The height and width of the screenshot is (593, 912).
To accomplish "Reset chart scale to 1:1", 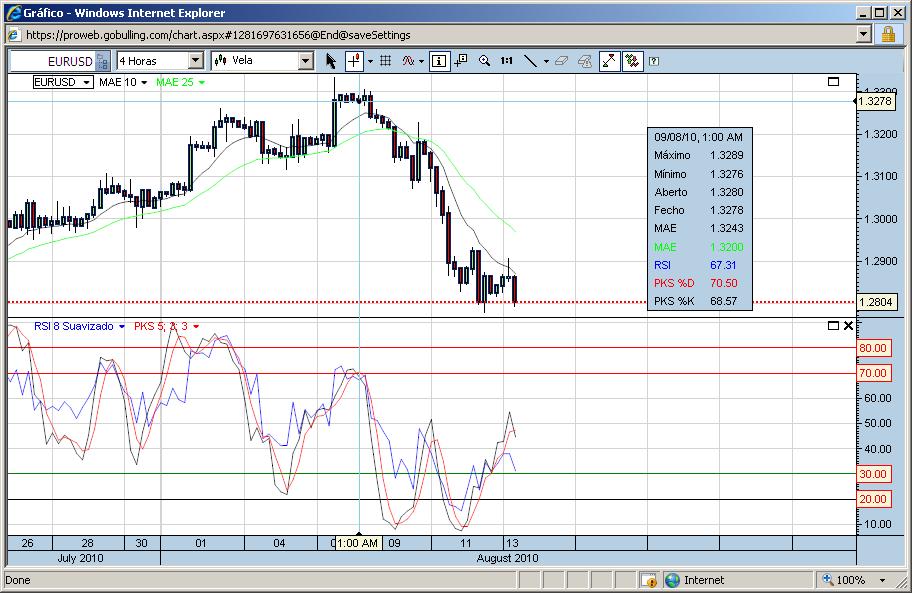I will tap(507, 60).
